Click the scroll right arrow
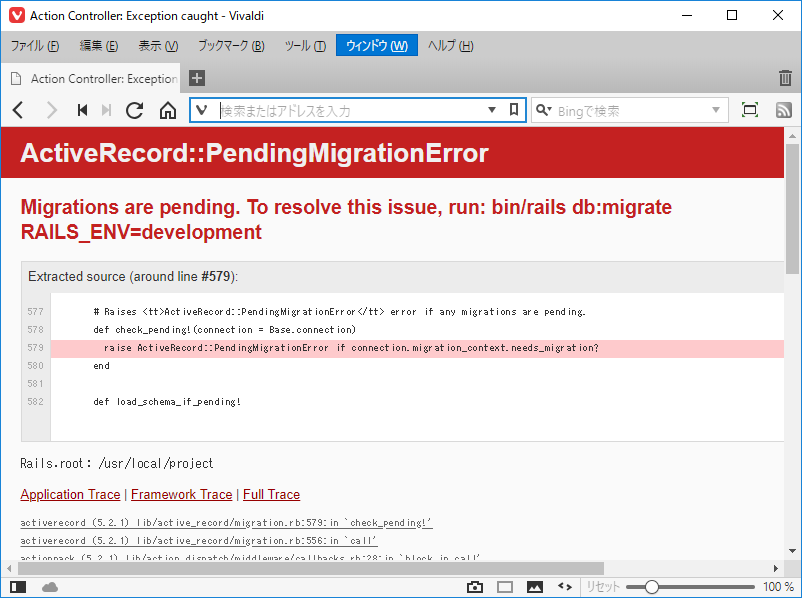This screenshot has height=598, width=802. click(x=776, y=568)
